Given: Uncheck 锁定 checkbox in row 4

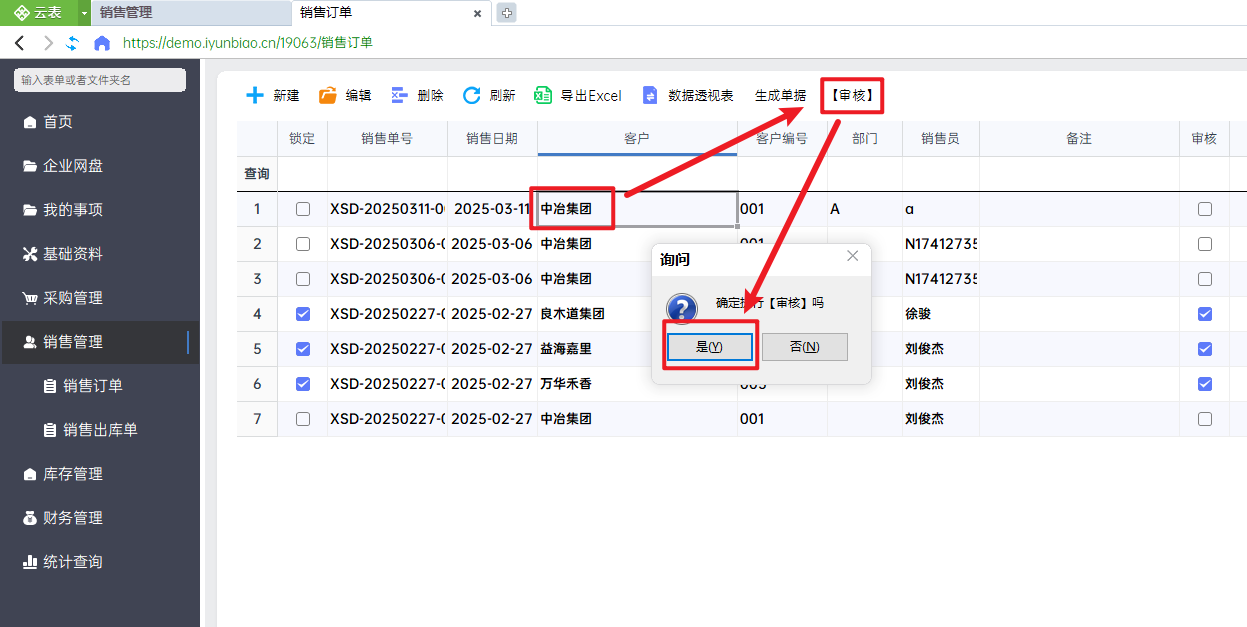Looking at the screenshot, I should (303, 314).
